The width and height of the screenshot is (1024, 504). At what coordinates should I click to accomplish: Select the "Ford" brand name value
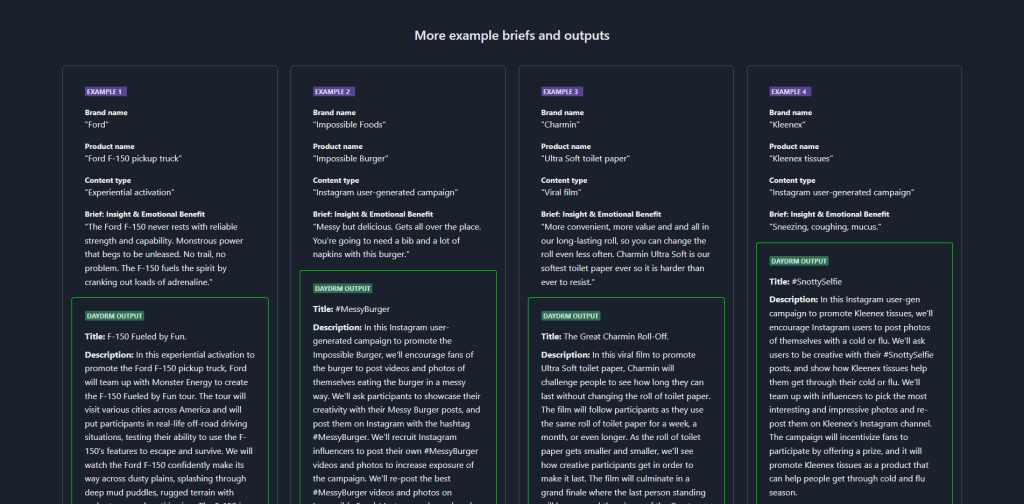[x=98, y=125]
